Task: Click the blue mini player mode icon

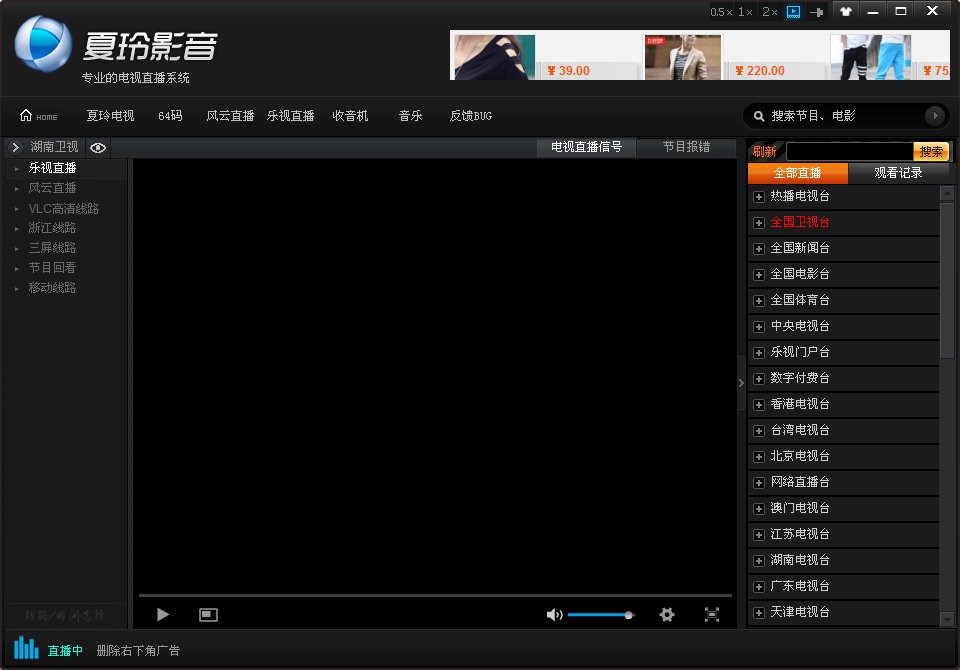Action: click(x=793, y=12)
